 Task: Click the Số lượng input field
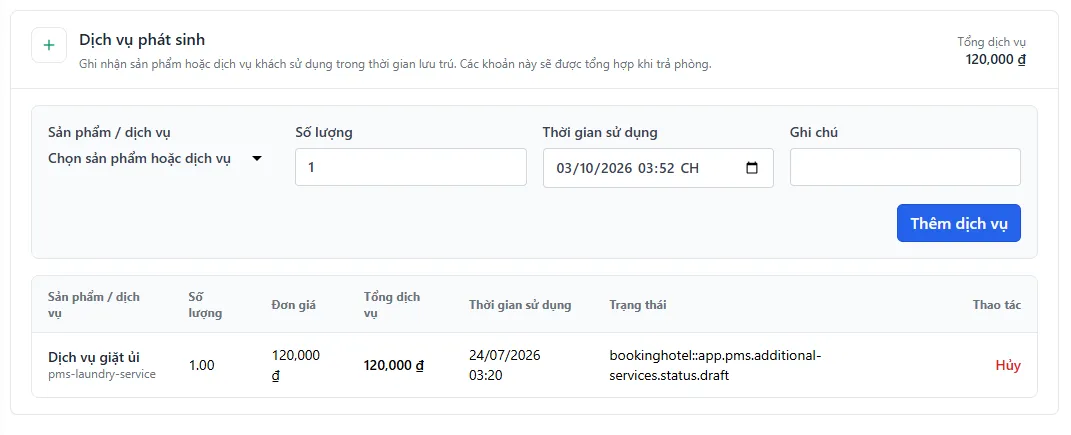pos(411,167)
